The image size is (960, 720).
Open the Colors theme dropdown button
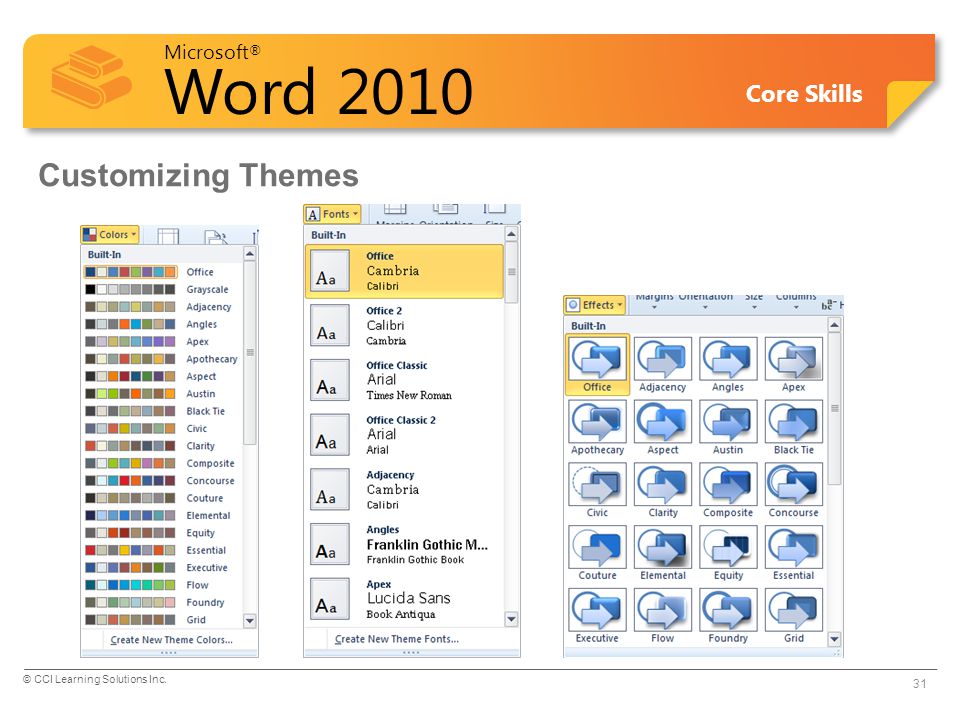tap(110, 234)
